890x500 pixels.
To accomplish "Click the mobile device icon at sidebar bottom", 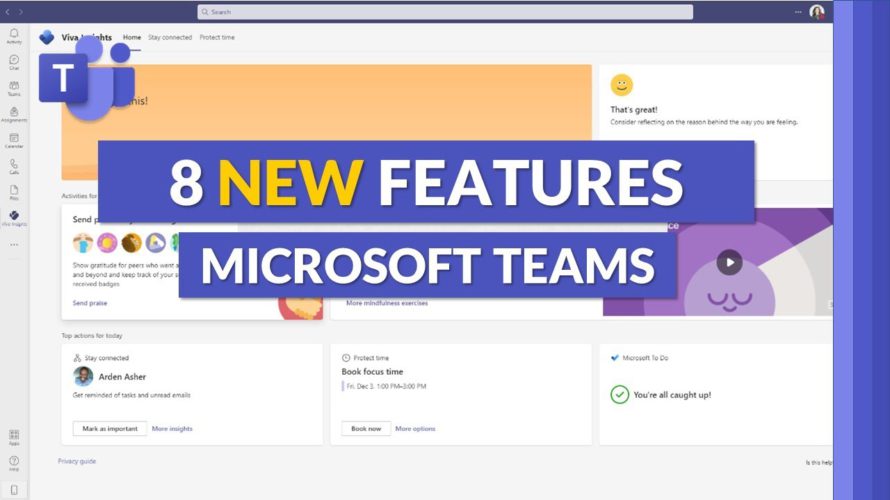I will (x=14, y=489).
